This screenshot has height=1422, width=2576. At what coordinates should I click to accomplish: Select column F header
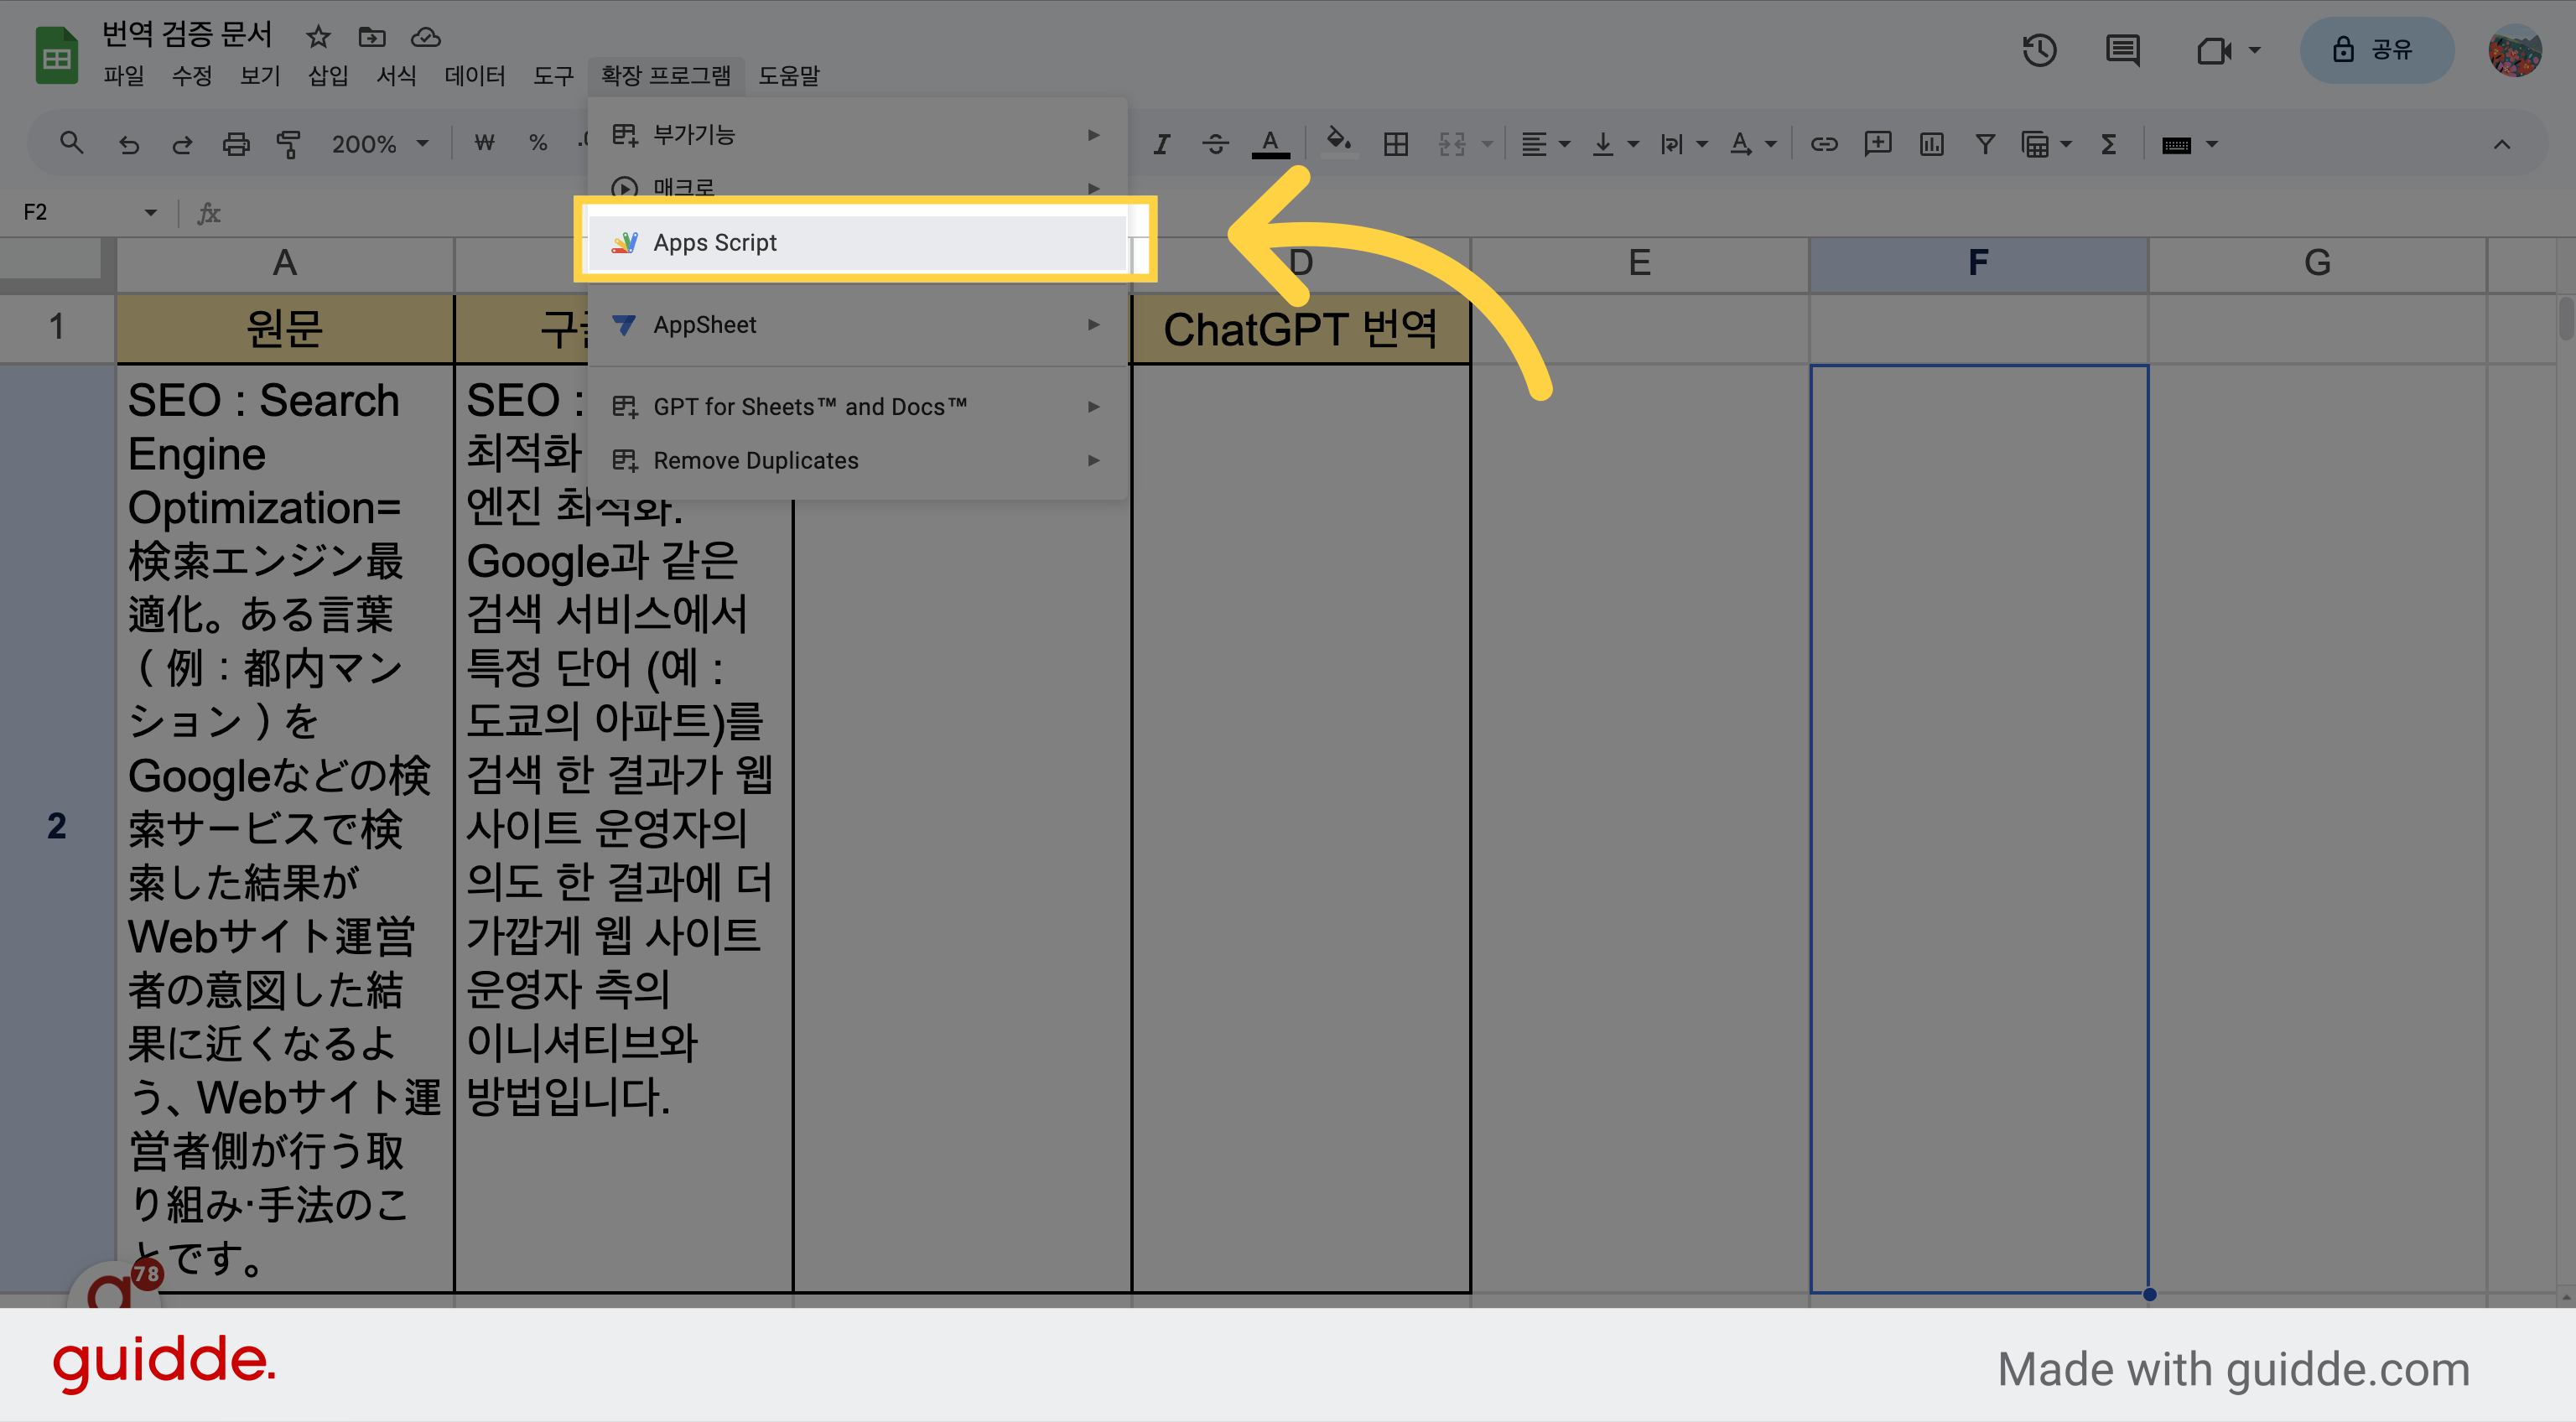pos(1978,263)
